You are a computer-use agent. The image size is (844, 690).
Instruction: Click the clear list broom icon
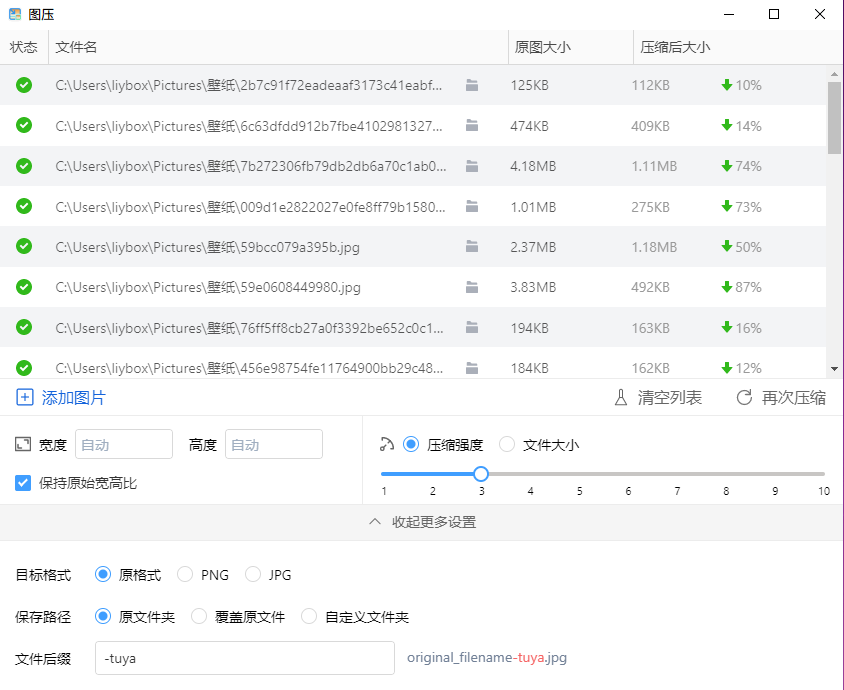pos(621,397)
